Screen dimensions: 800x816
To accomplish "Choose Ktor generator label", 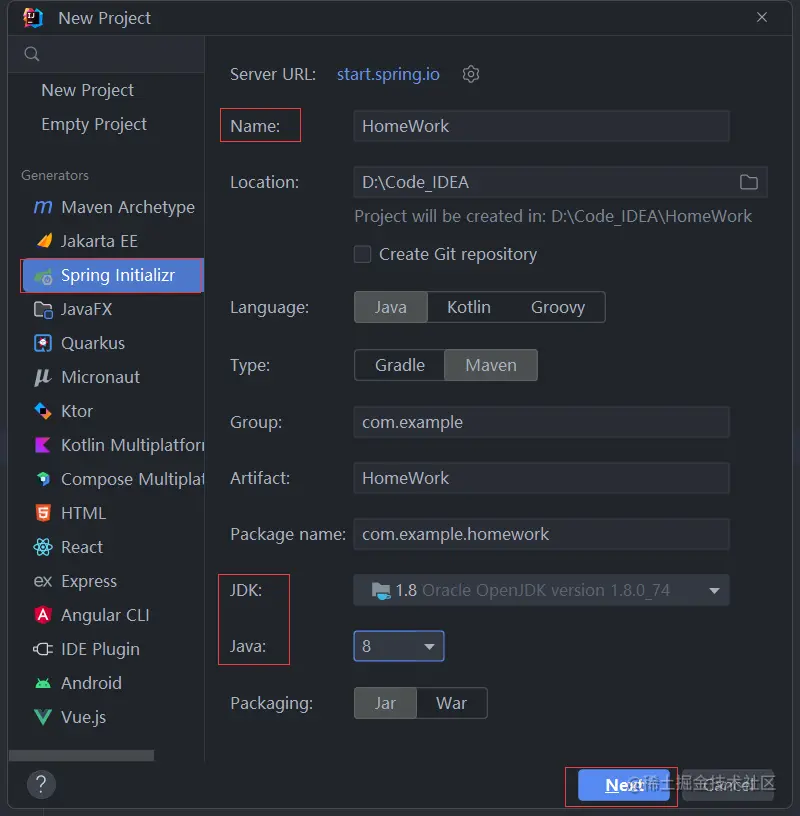I will point(77,411).
